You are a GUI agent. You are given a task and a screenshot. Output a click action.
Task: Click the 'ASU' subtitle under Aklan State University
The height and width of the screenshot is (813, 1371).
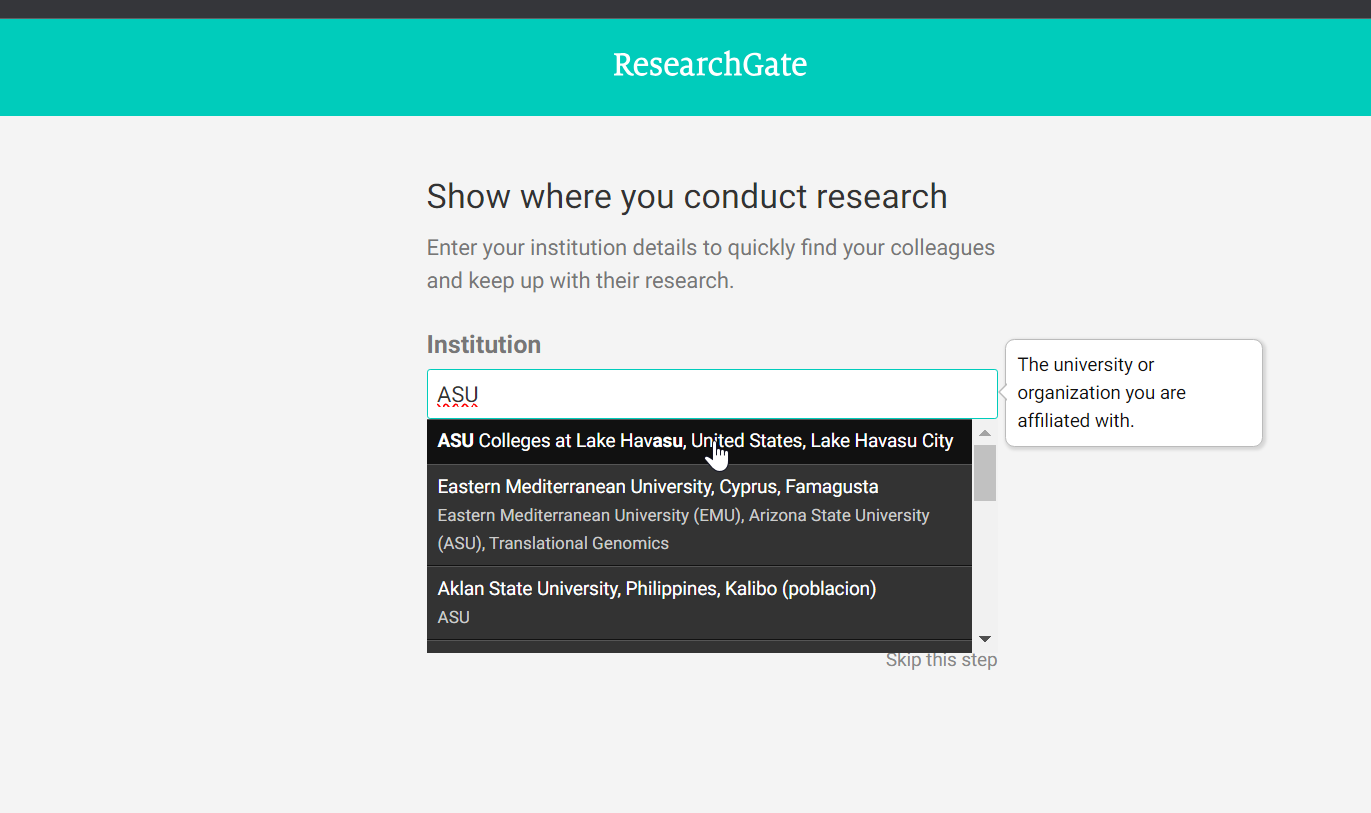click(x=453, y=617)
